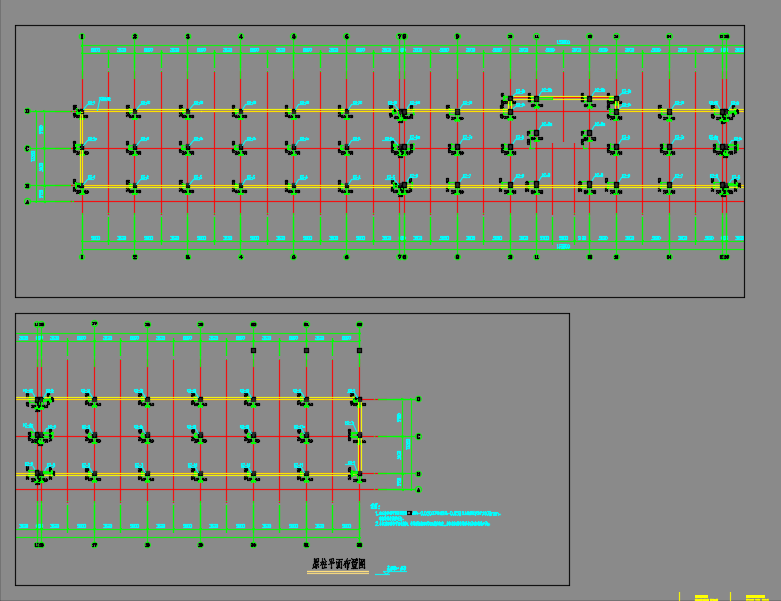Click the column symbol at axis 4 and C
This screenshot has width=781, height=601.
238,149
